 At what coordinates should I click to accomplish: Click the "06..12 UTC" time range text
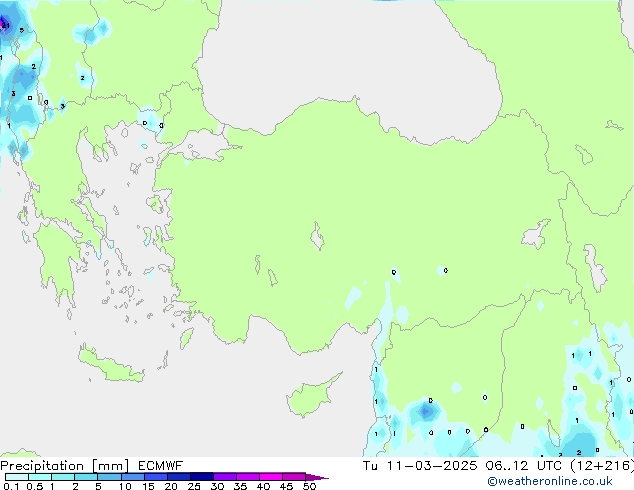(524, 466)
